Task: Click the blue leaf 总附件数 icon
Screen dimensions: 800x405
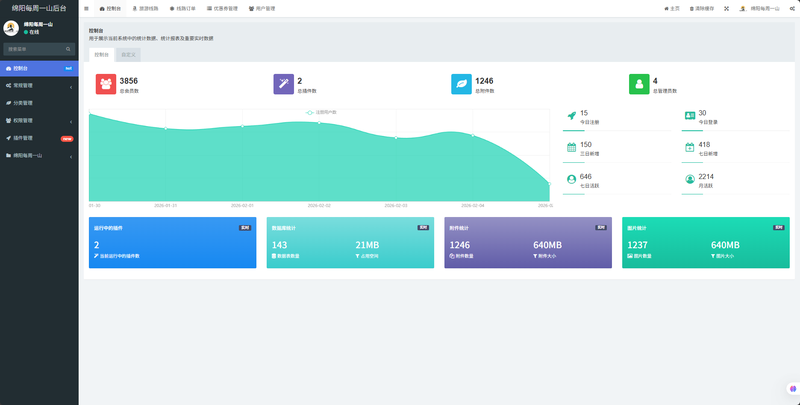Action: pyautogui.click(x=461, y=84)
